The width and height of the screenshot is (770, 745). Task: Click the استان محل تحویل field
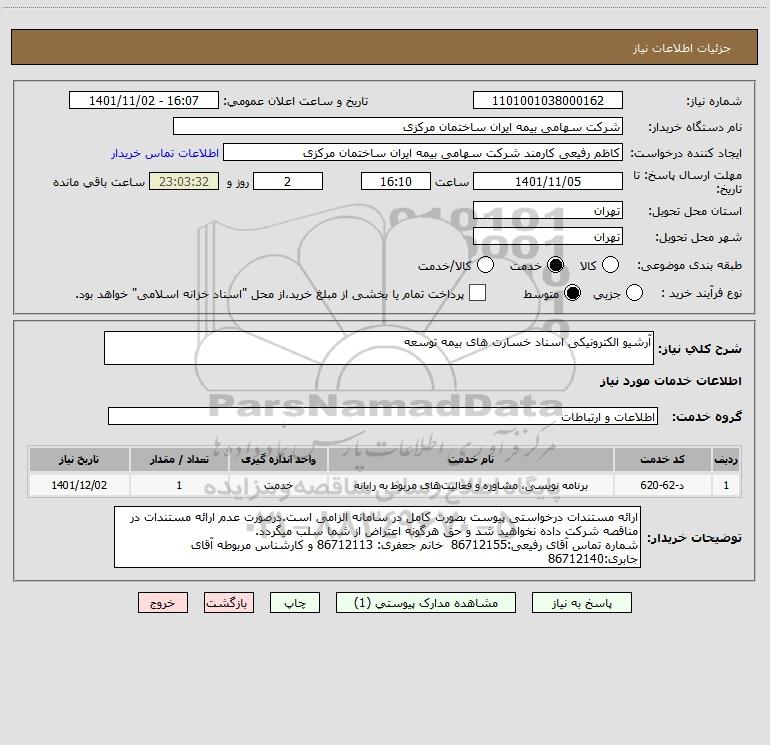tap(548, 211)
